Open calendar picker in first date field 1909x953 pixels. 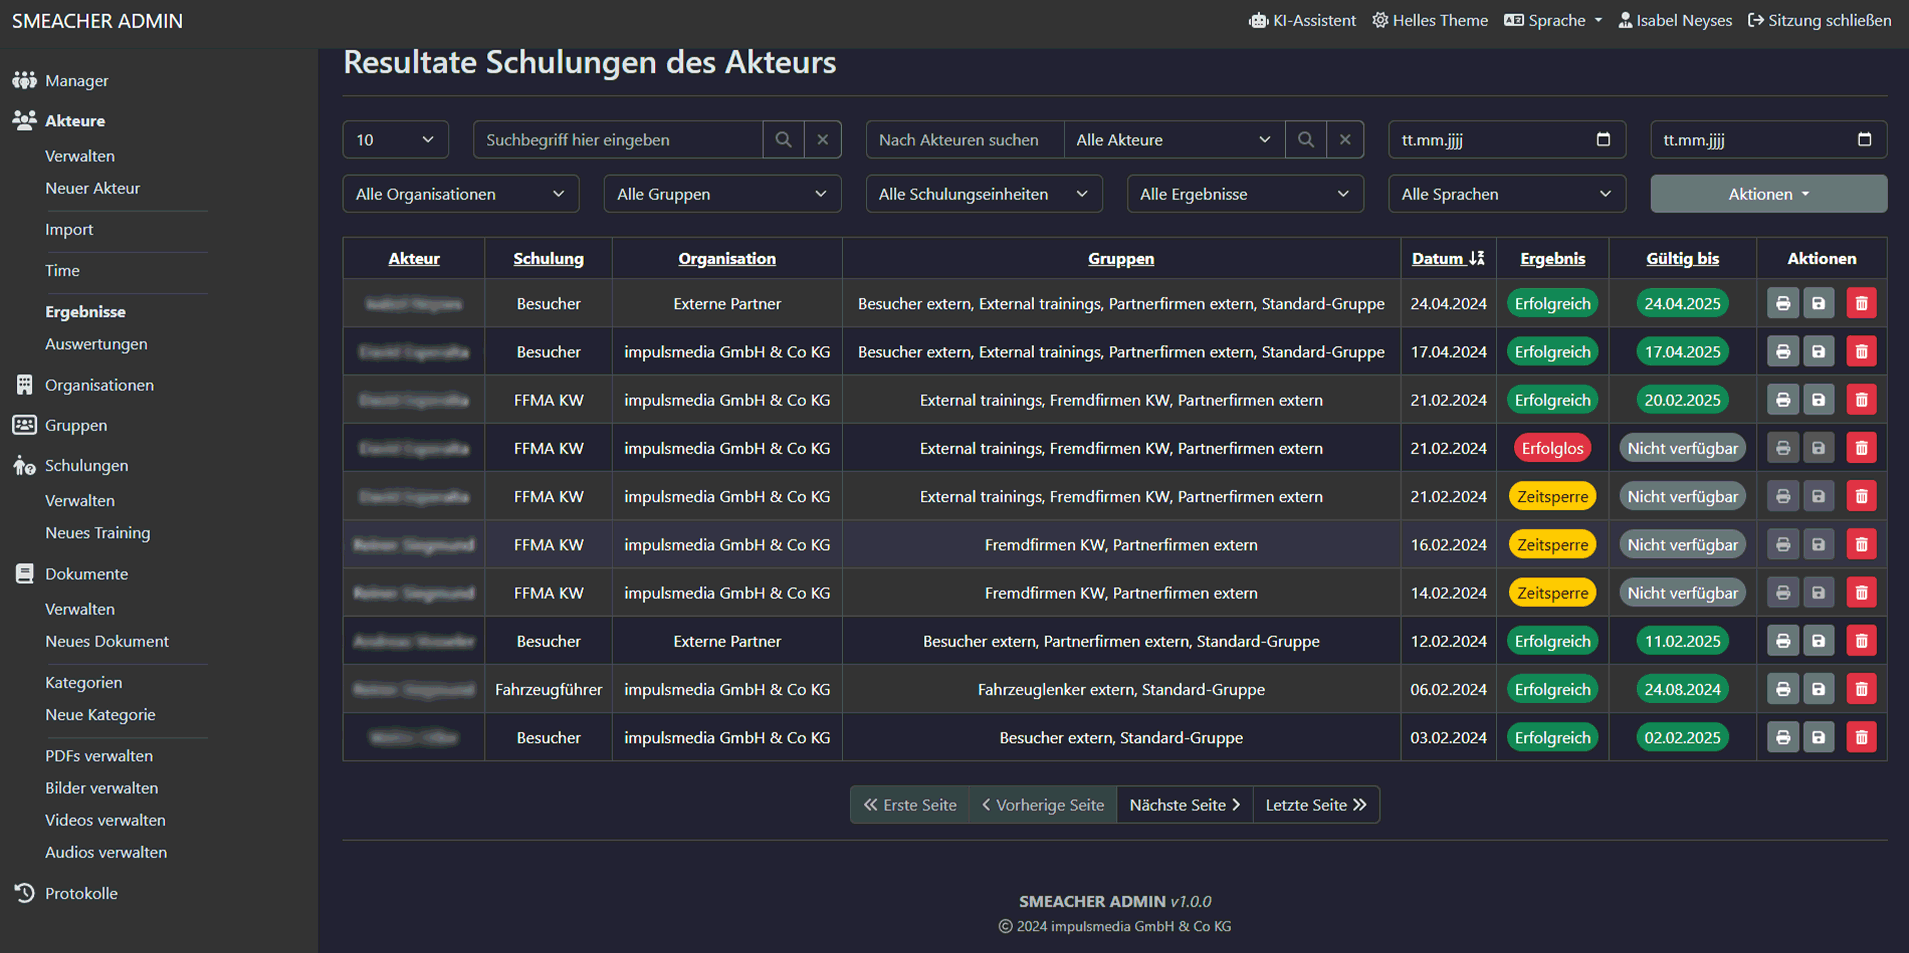pos(1603,140)
